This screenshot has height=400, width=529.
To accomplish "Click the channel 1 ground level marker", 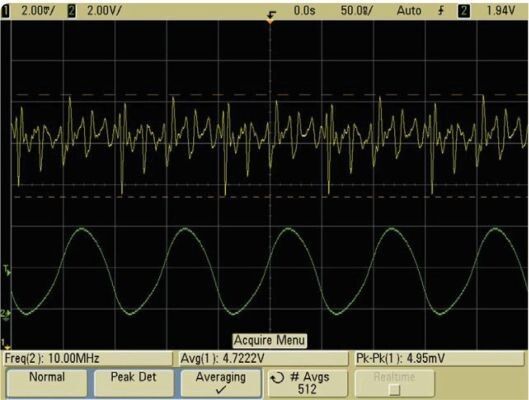I will click(x=5, y=344).
